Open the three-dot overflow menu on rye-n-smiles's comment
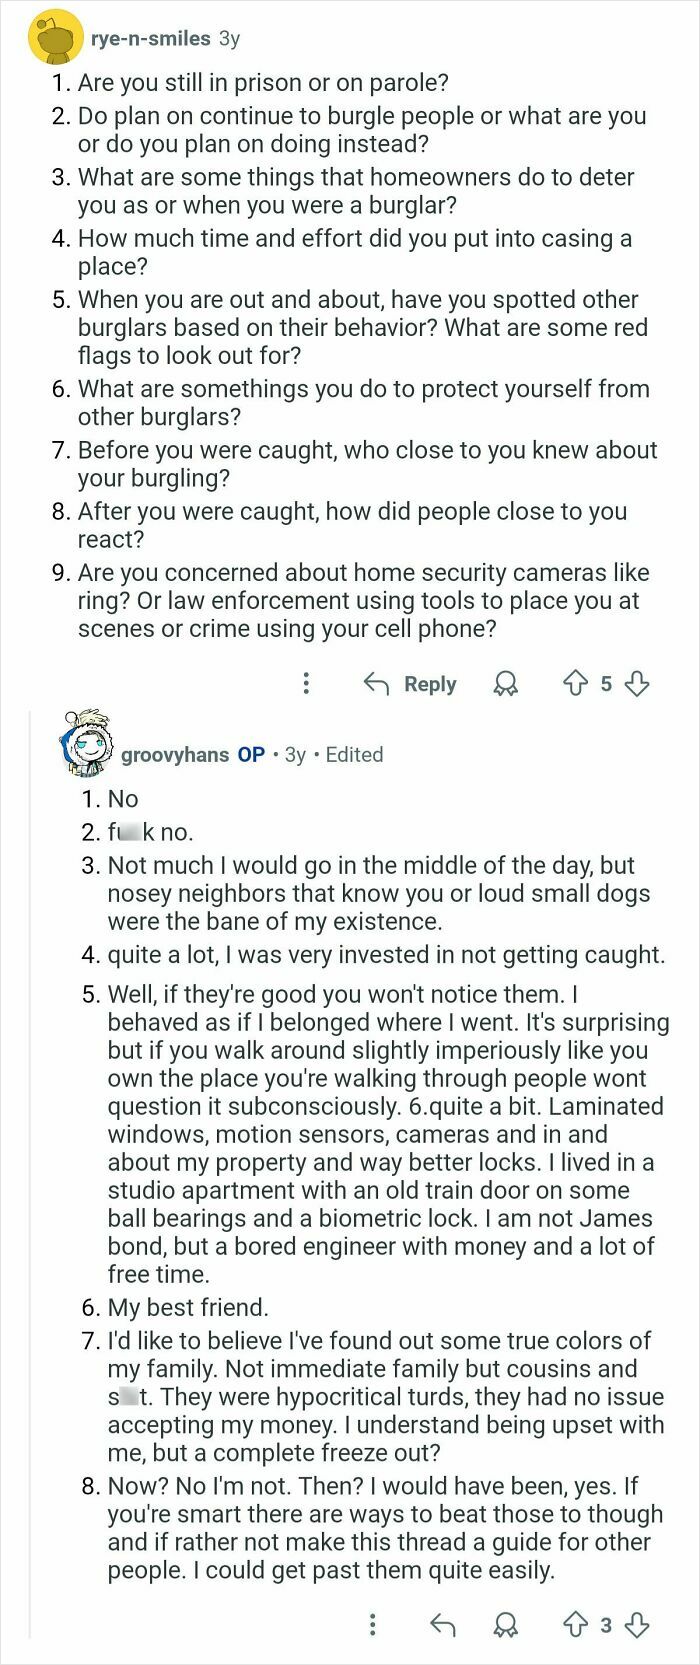The width and height of the screenshot is (700, 1665). tap(307, 684)
